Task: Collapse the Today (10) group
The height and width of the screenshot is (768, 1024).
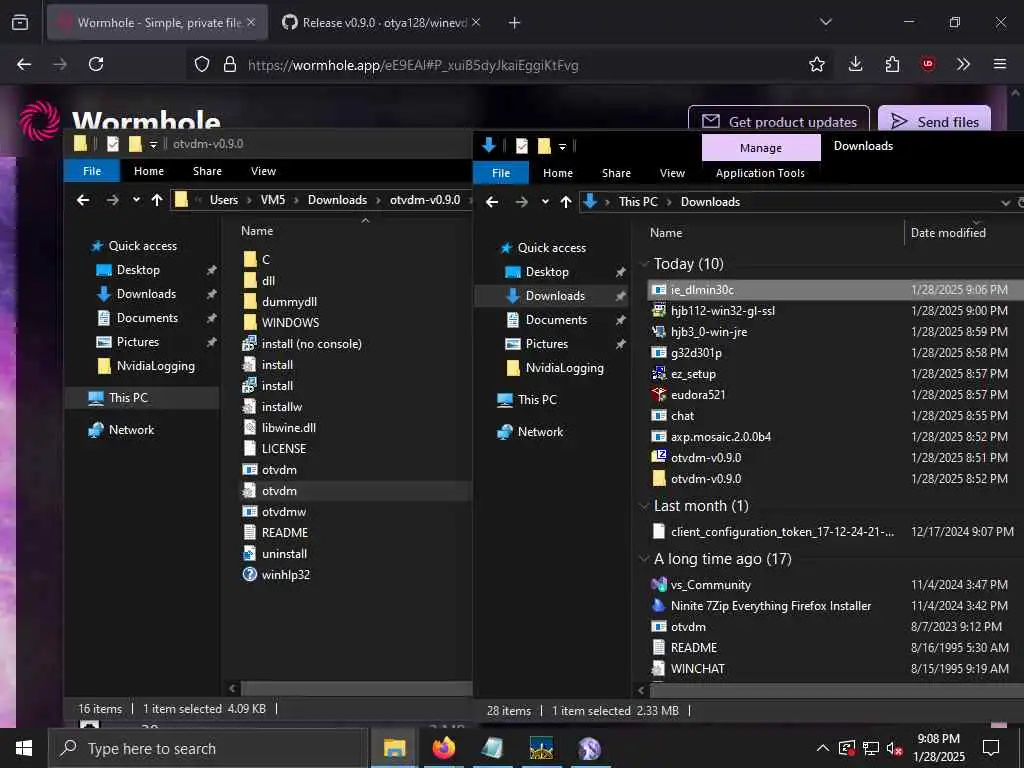Action: 644,264
